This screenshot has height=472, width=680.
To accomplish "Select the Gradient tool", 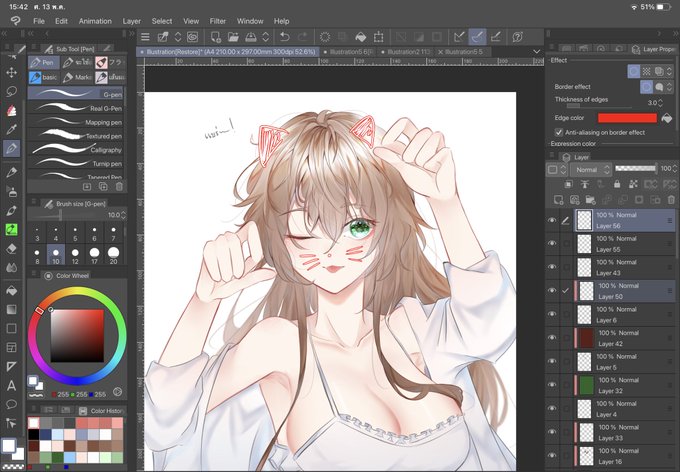I will coord(12,309).
